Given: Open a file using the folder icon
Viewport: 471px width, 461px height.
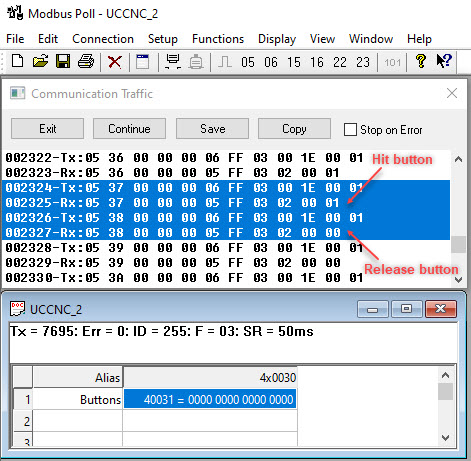Looking at the screenshot, I should pos(40,62).
